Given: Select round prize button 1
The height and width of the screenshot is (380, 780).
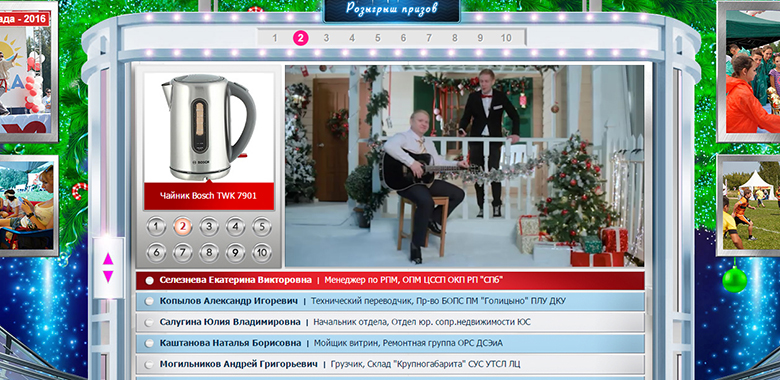Looking at the screenshot, I should pyautogui.click(x=156, y=227).
